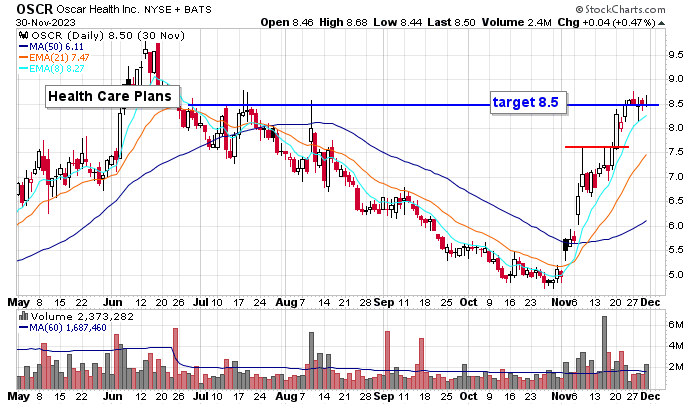This screenshot has height=405, width=700.
Task: Click the Jun label under the price chart
Action: pyautogui.click(x=112, y=302)
